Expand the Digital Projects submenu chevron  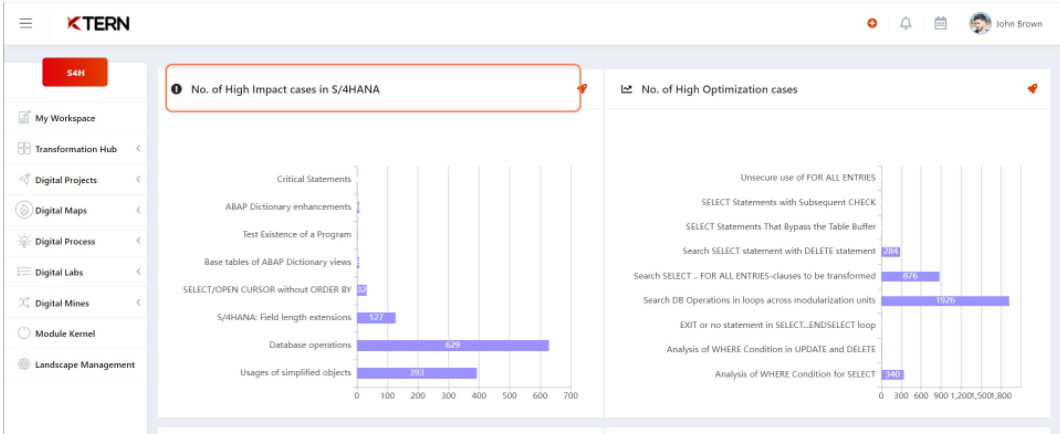click(138, 180)
